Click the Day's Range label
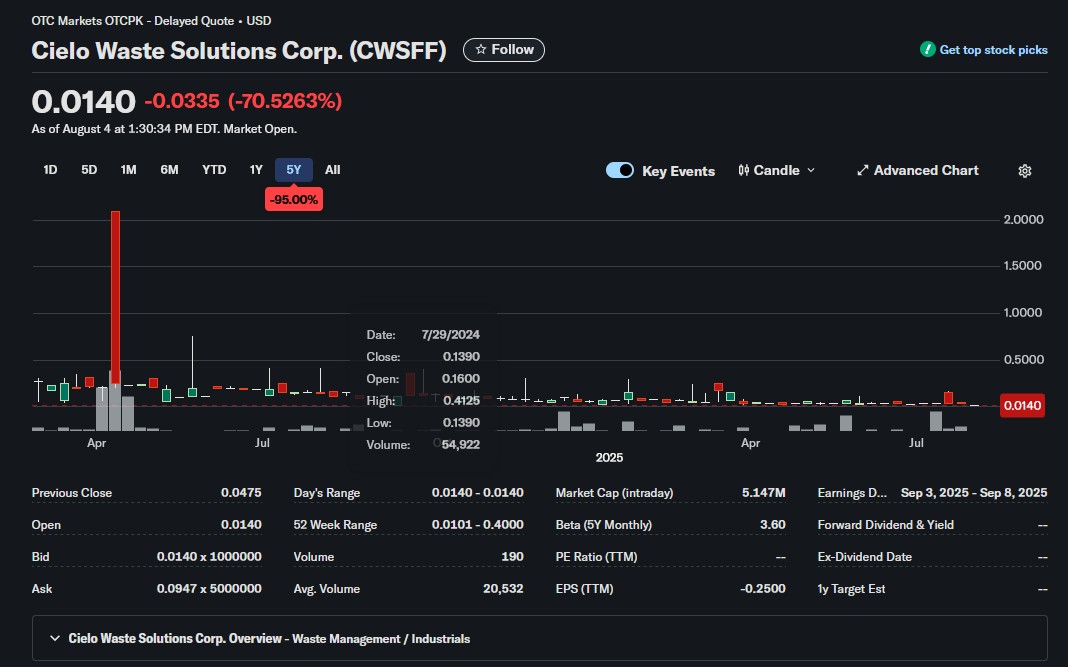 point(327,493)
